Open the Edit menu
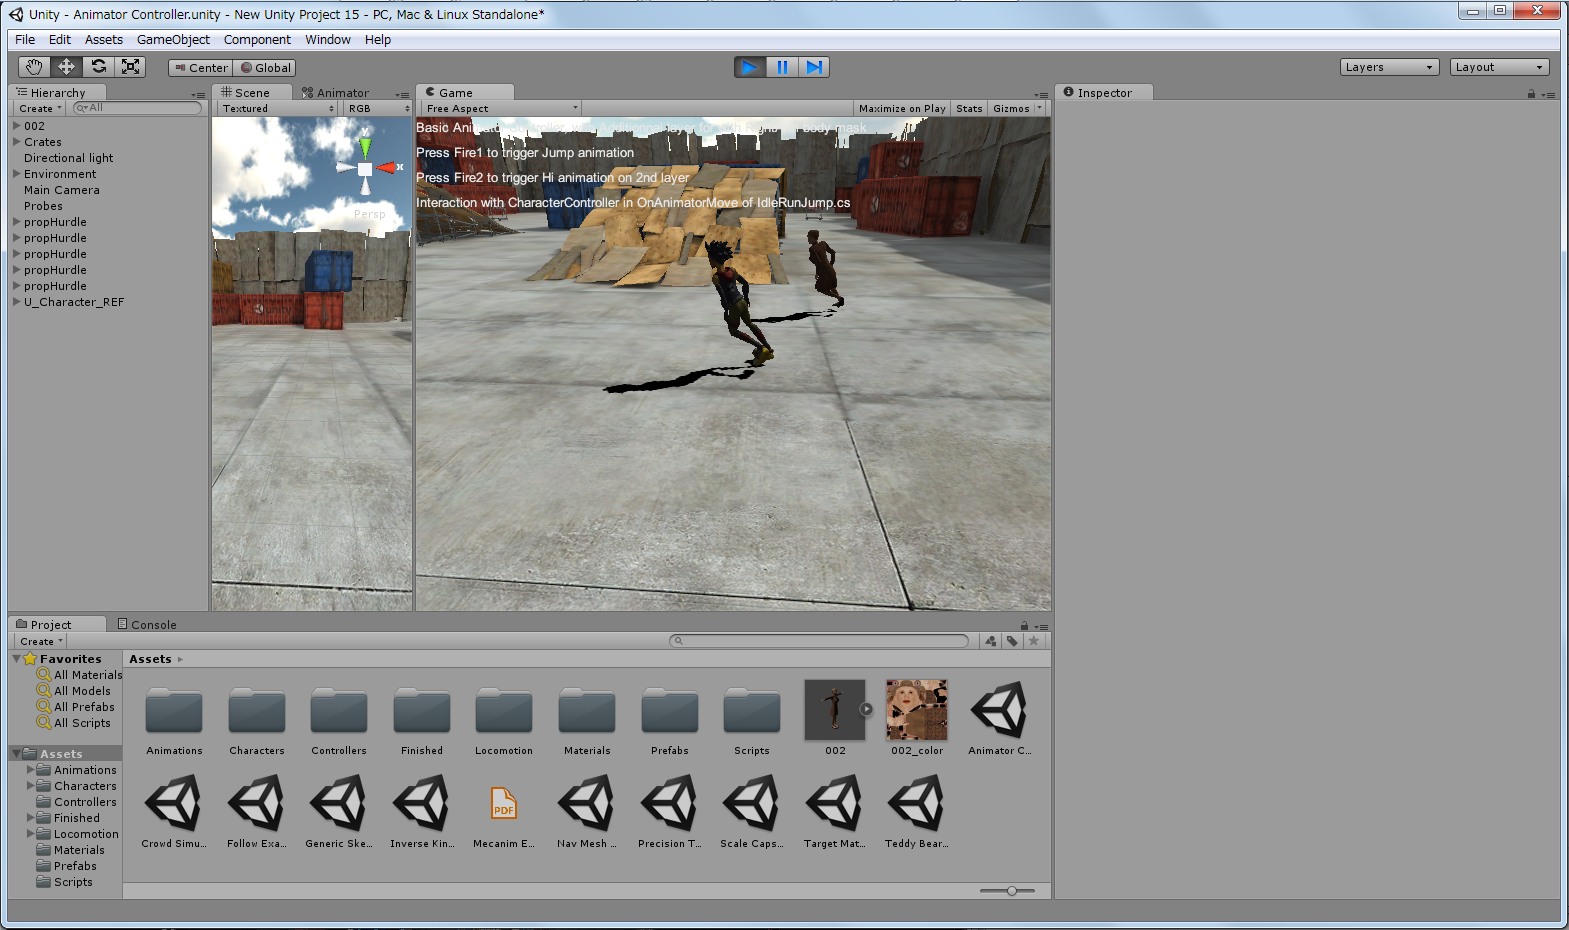Viewport: 1569px width, 930px height. [x=60, y=40]
